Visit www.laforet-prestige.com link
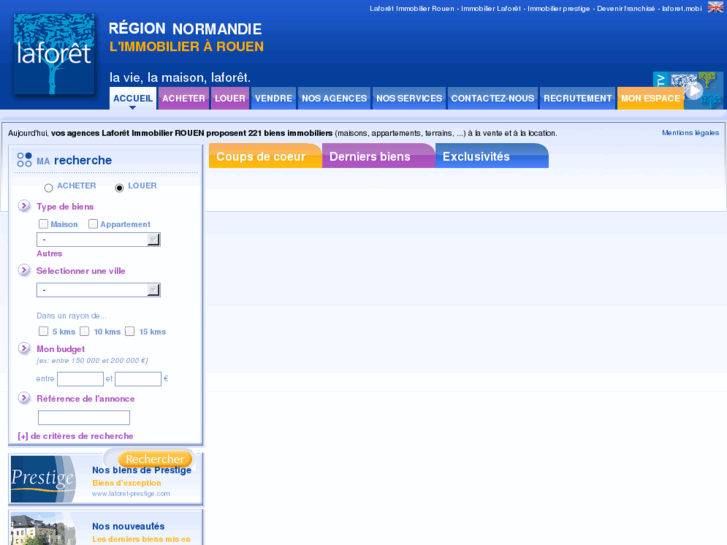The width and height of the screenshot is (727, 545). (131, 494)
